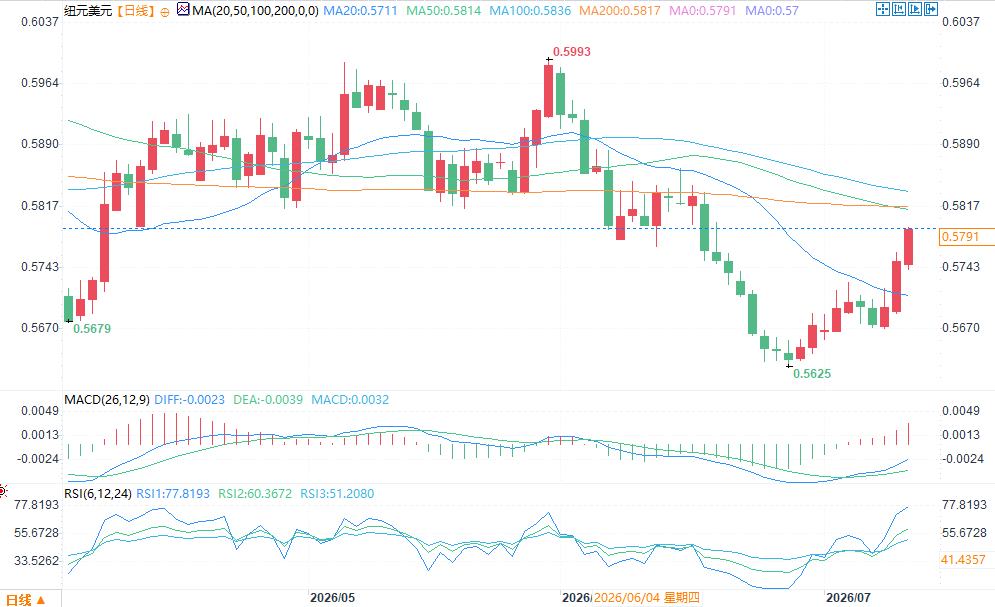Click the chart scroll-forward play icon

(915, 9)
